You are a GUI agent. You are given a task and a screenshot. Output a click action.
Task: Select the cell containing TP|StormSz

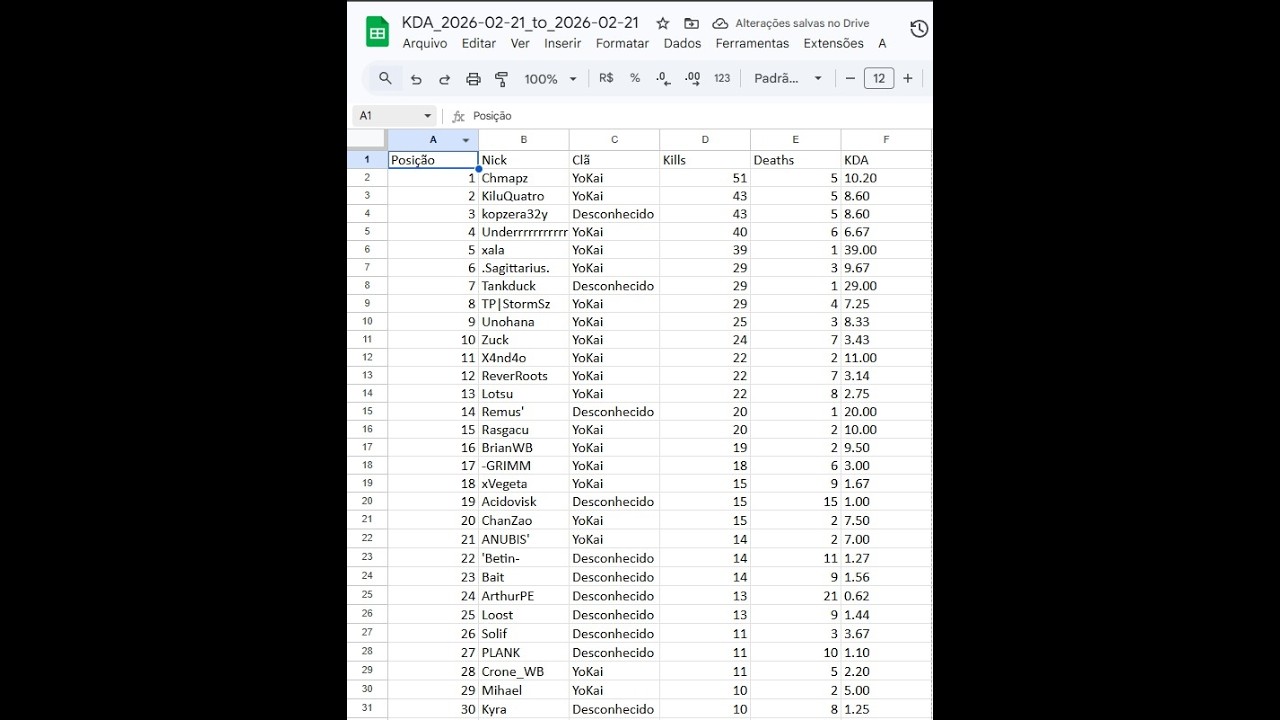point(523,304)
